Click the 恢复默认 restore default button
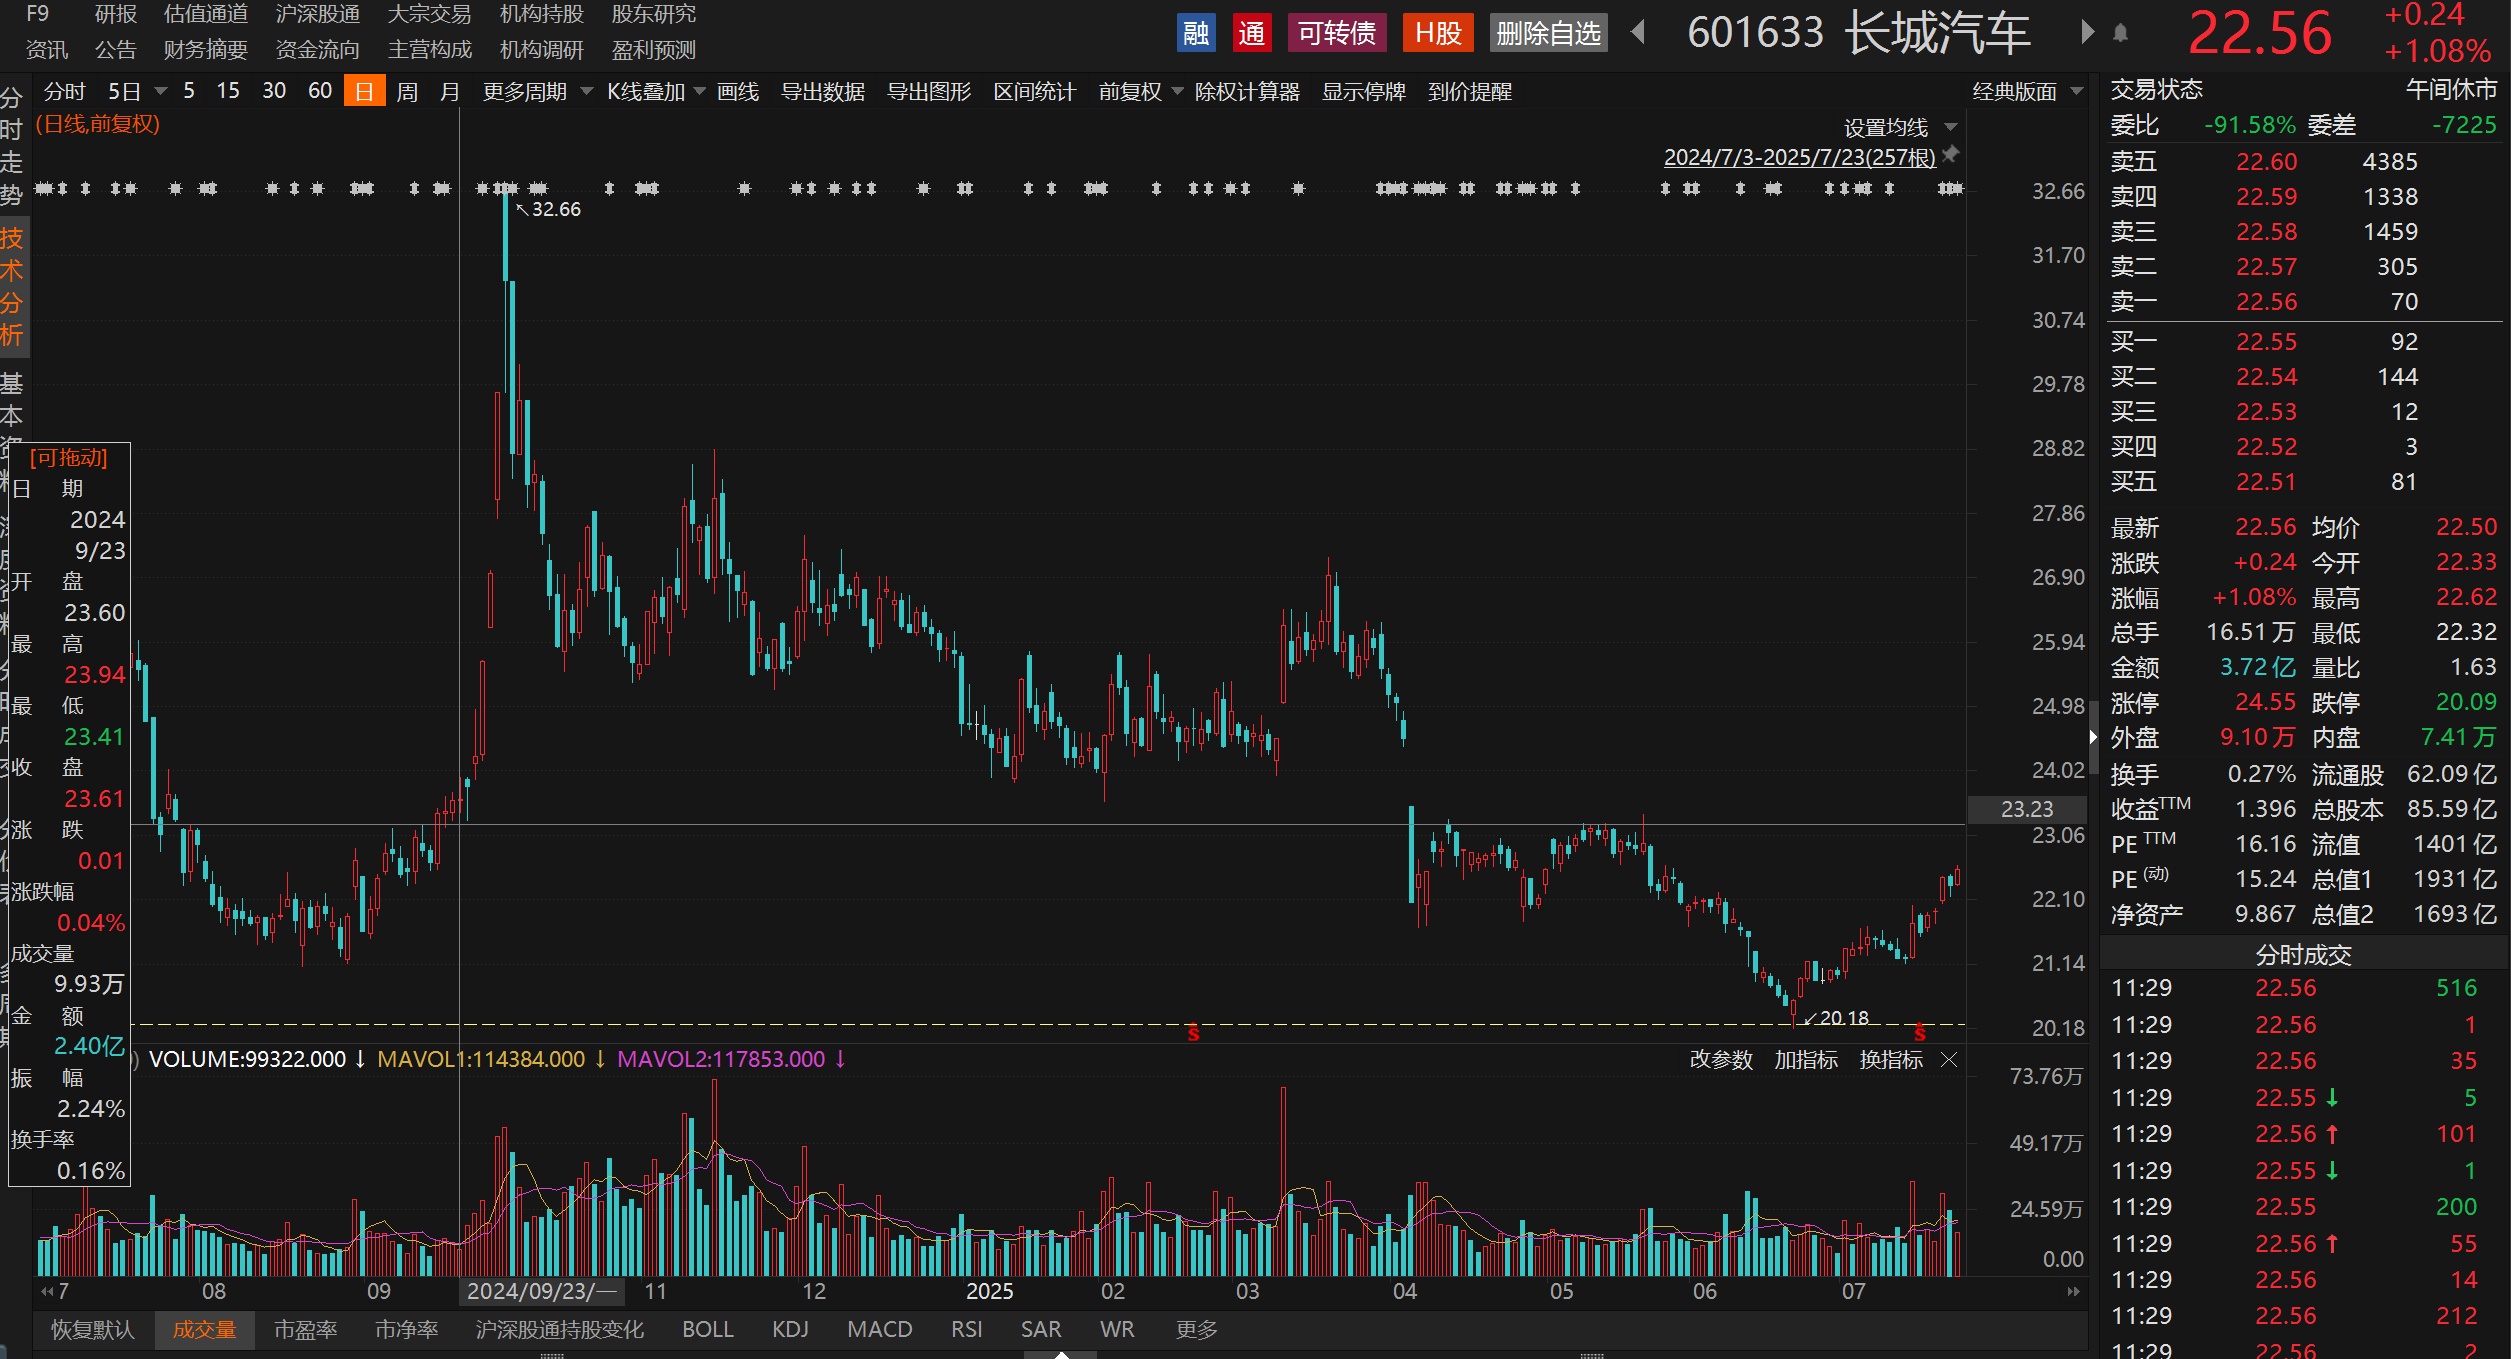The height and width of the screenshot is (1359, 2511). (92, 1329)
